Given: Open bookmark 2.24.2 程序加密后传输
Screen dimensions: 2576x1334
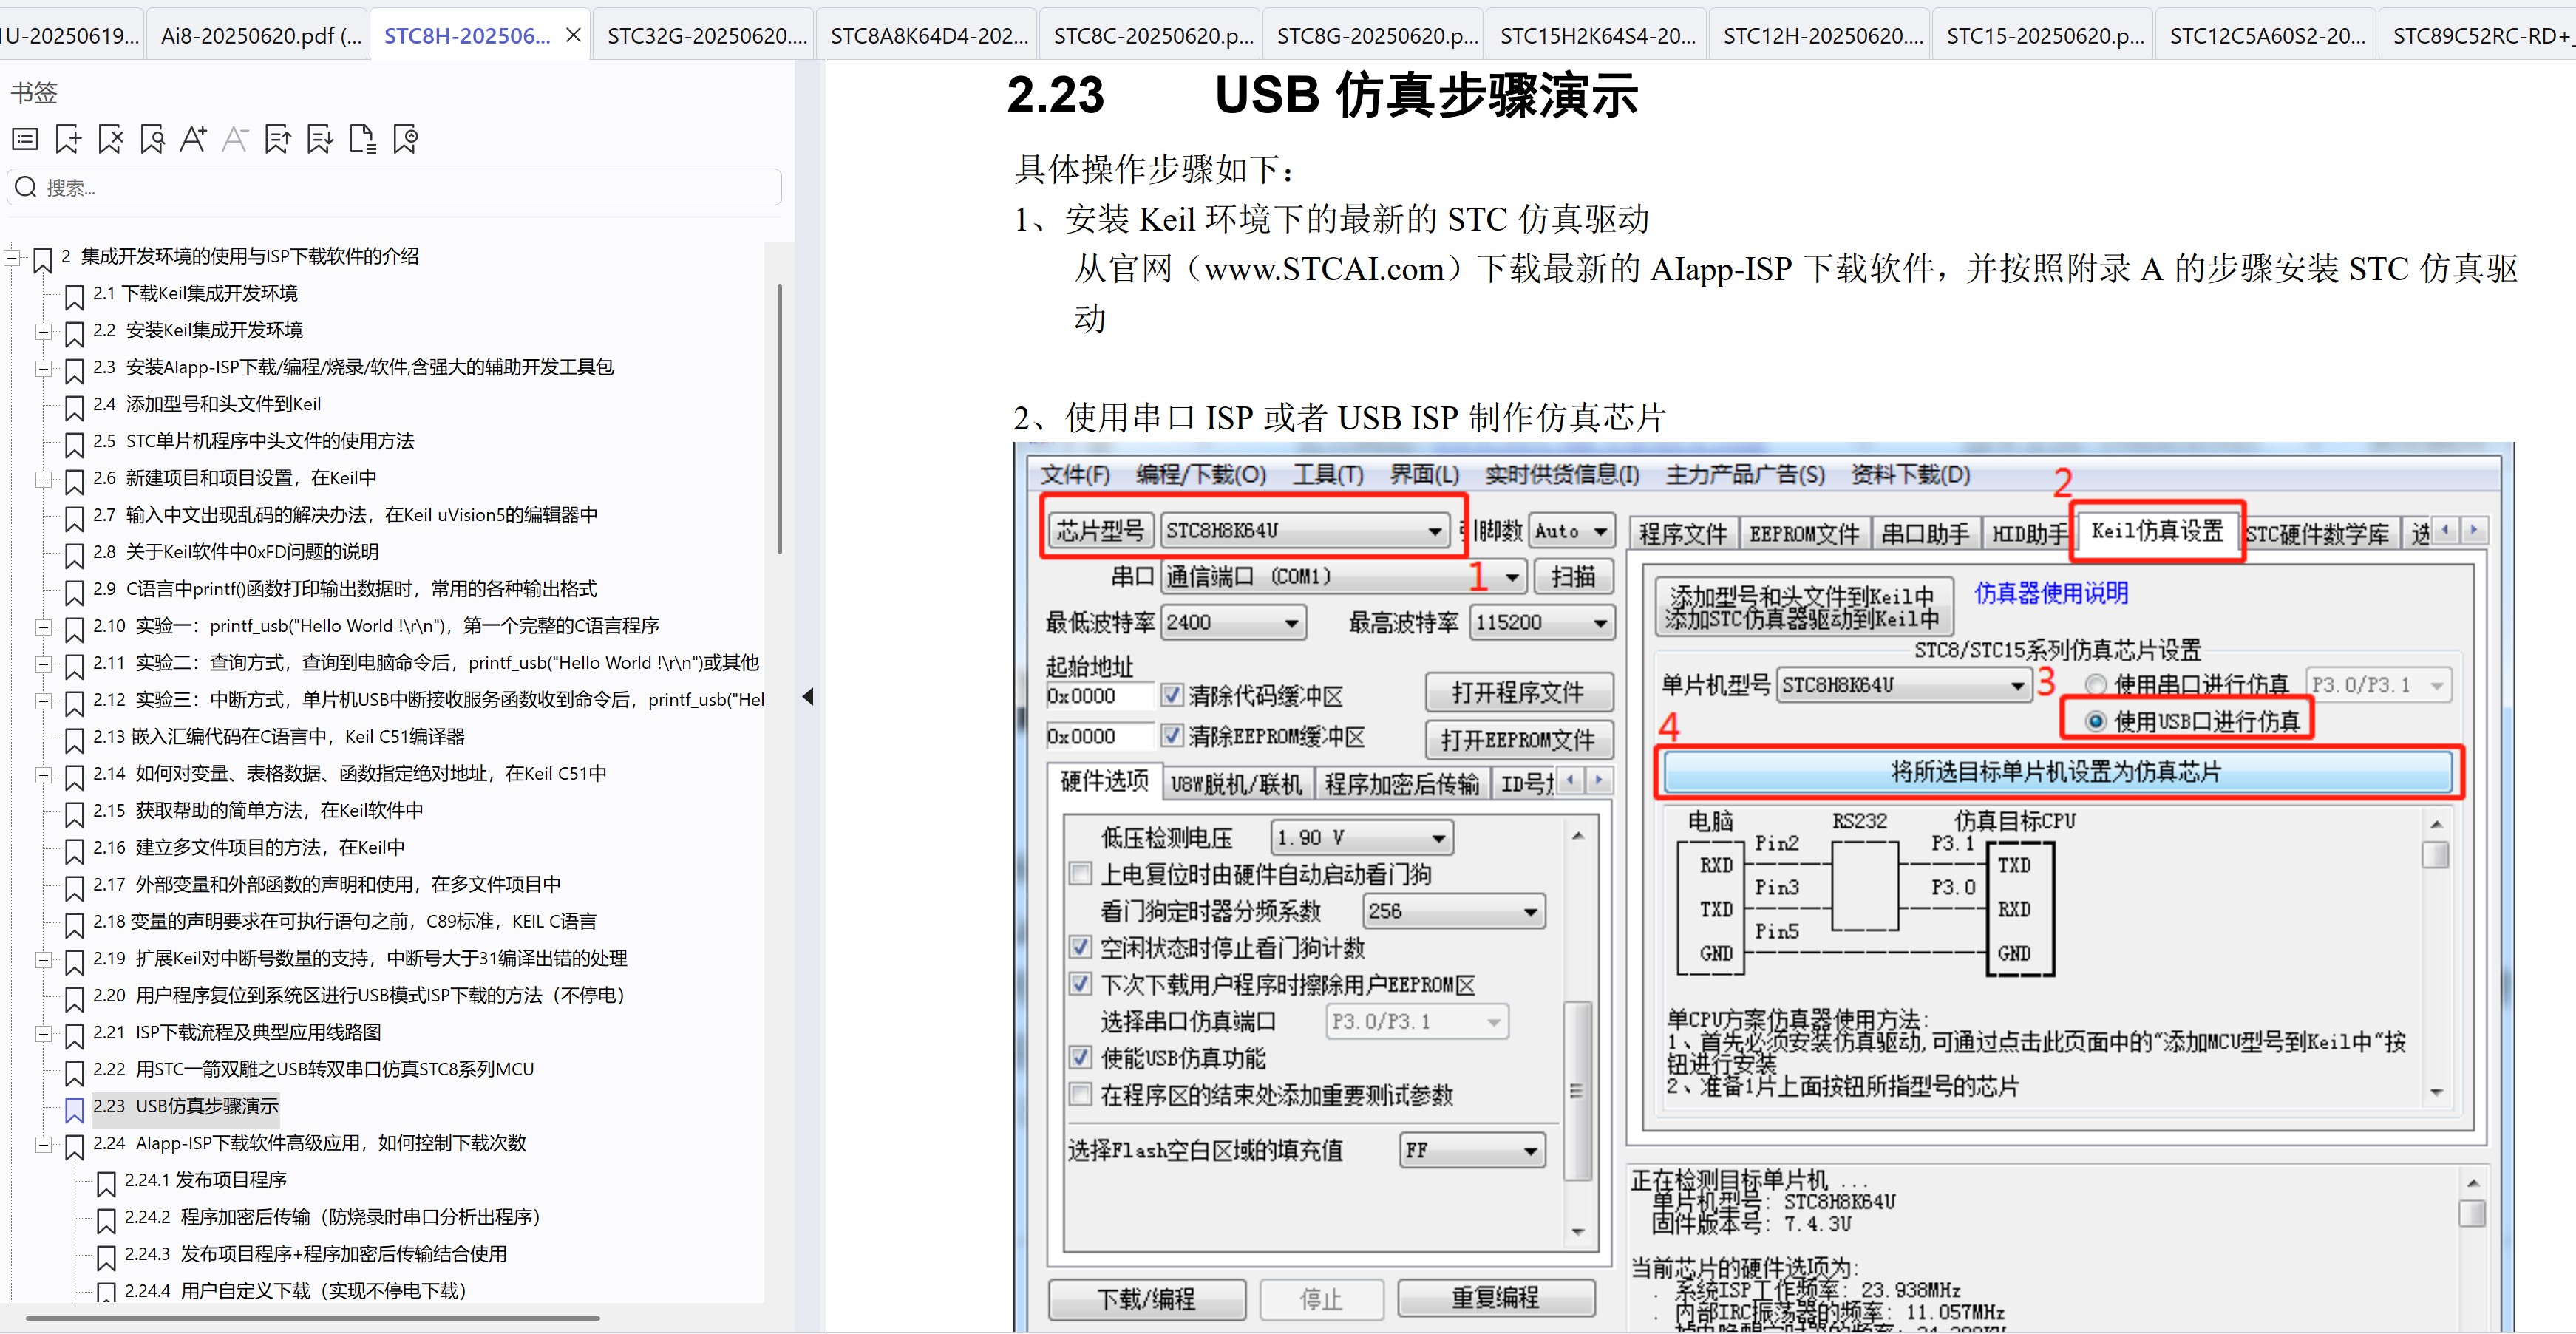Looking at the screenshot, I should click(x=332, y=1217).
